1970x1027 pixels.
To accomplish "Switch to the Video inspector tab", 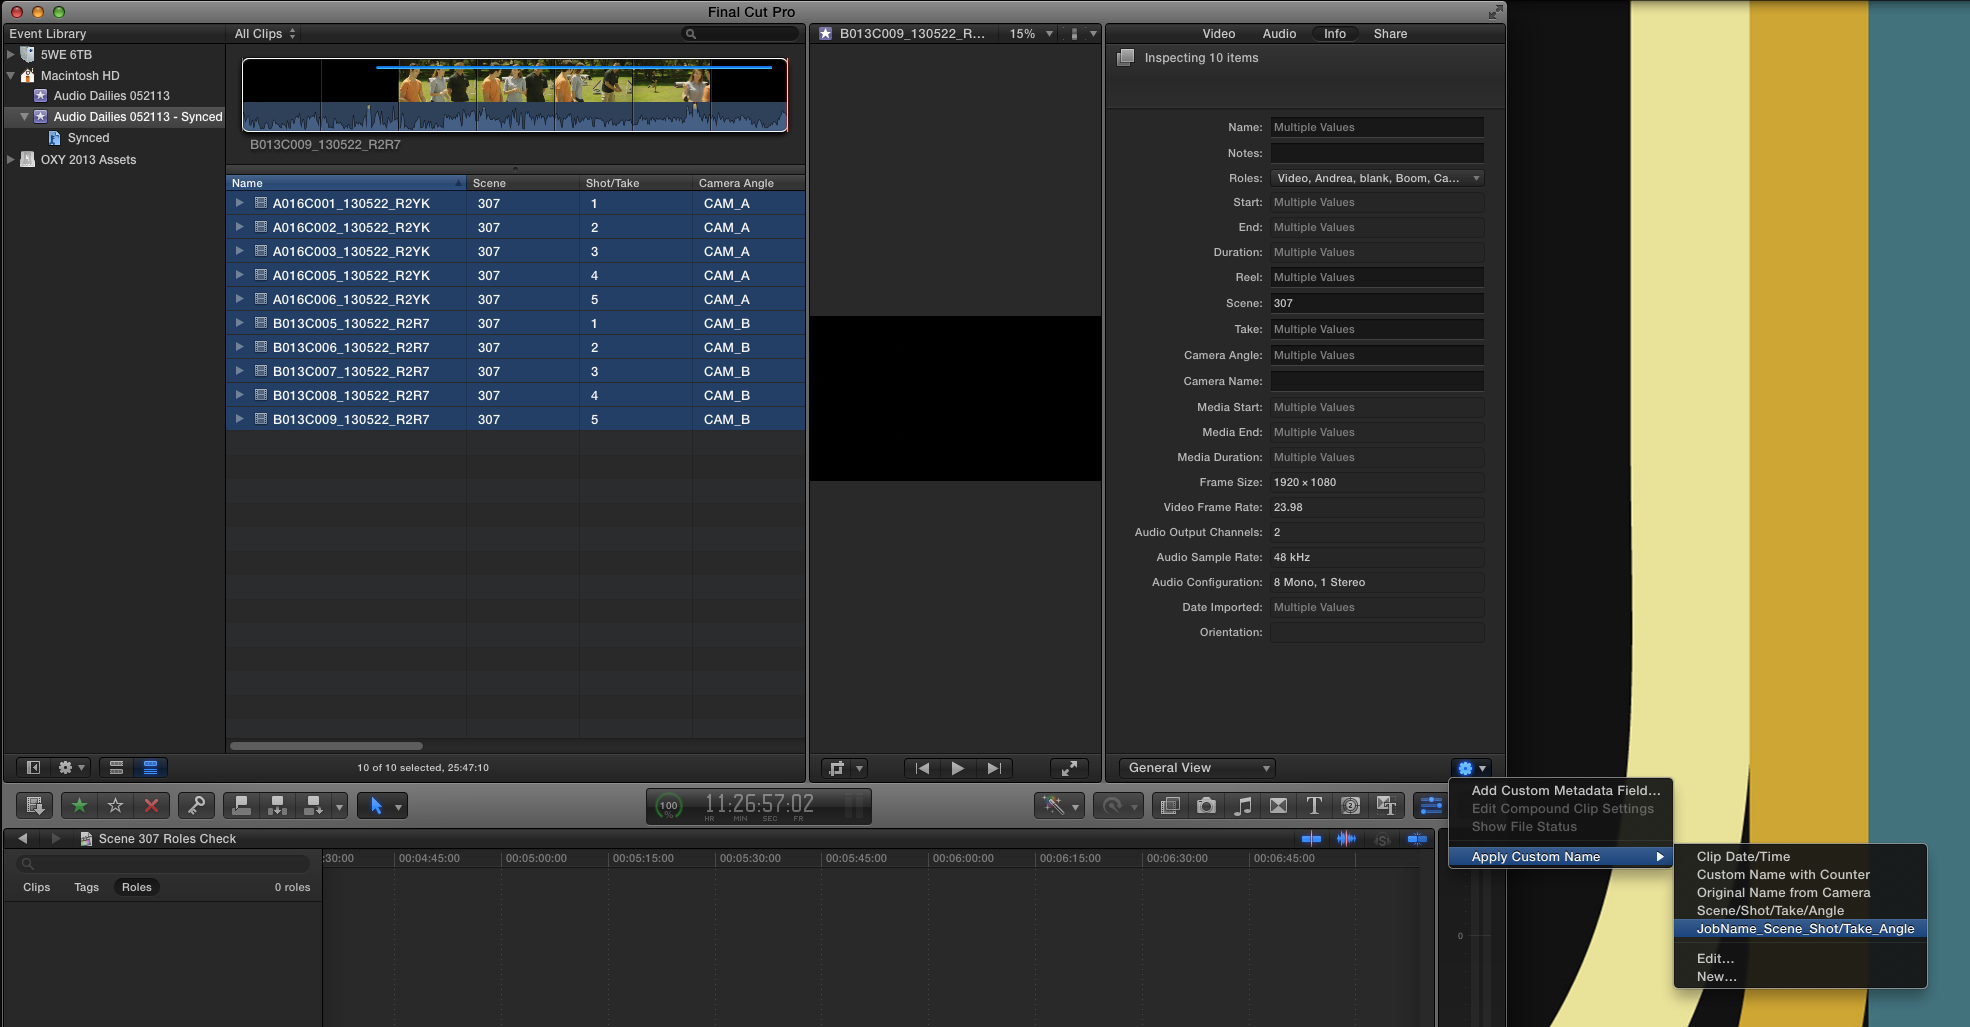I will tap(1218, 33).
